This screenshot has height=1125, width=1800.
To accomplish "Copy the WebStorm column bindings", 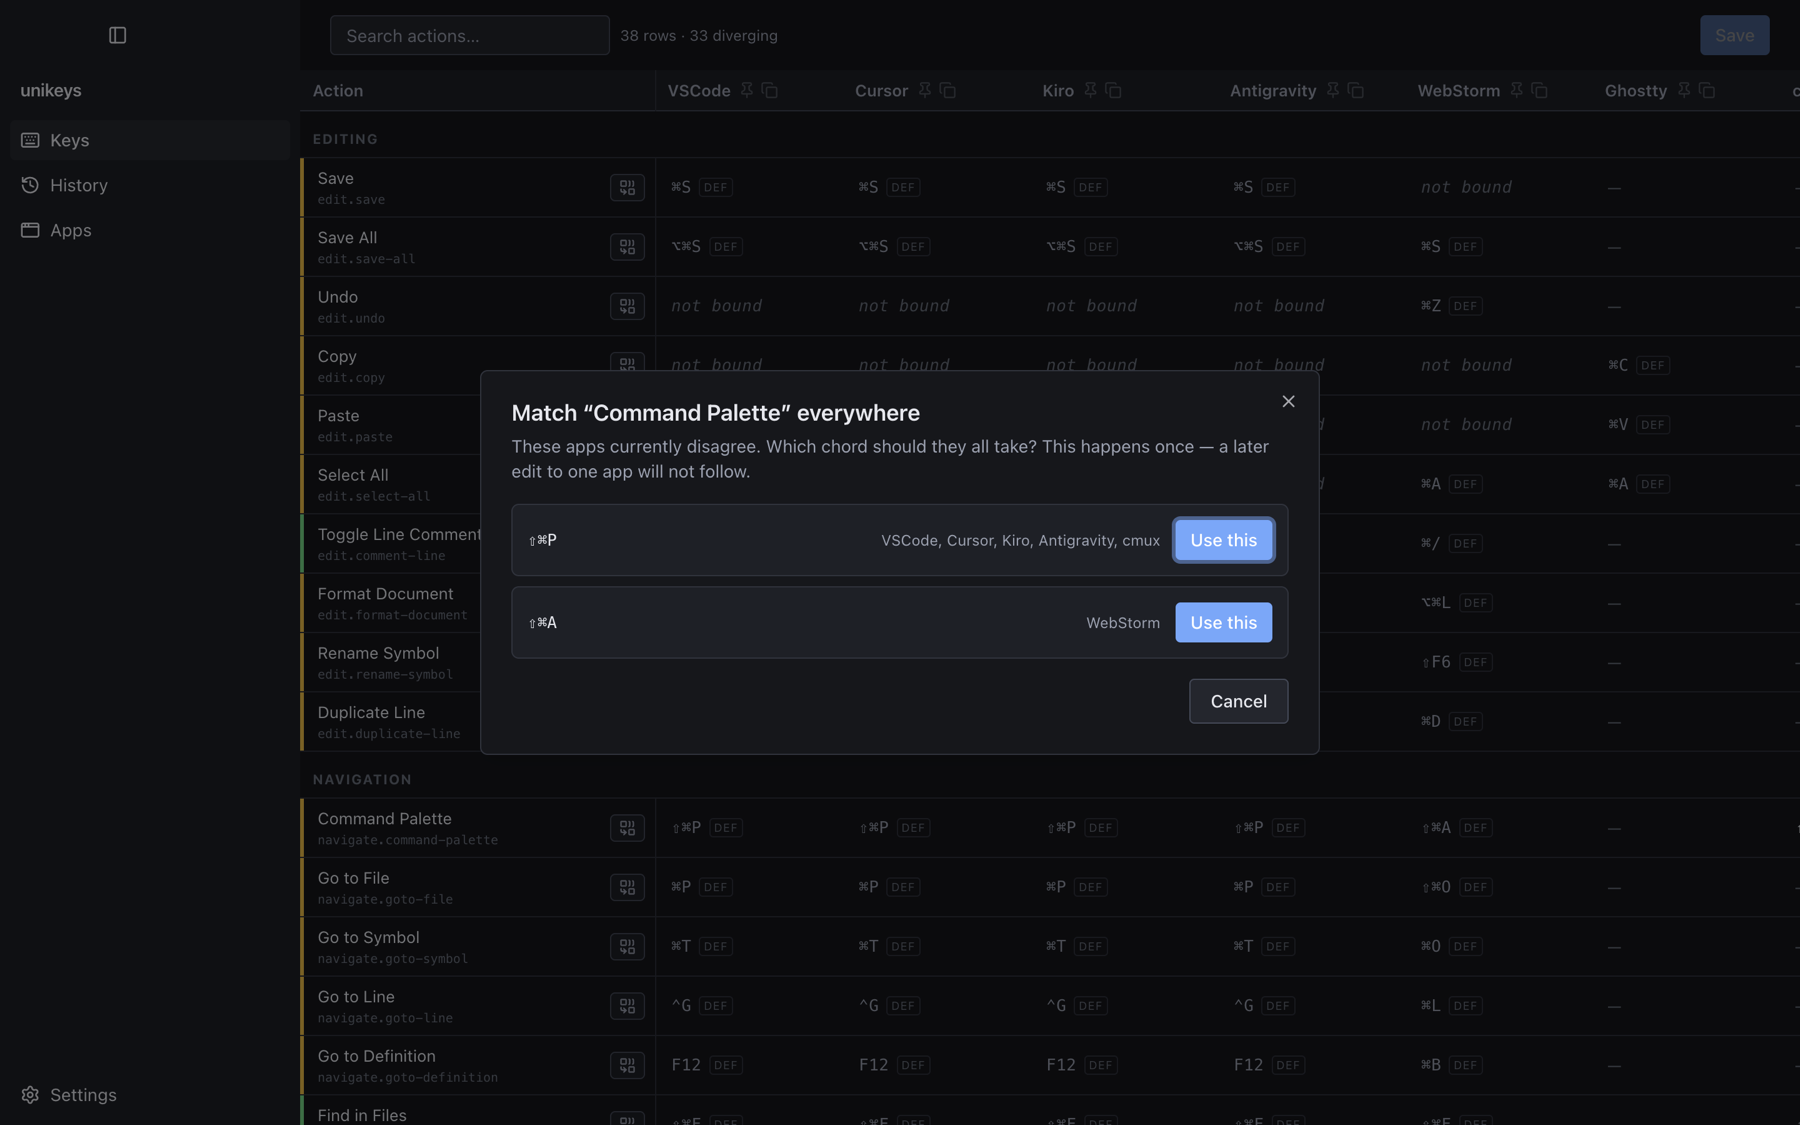I will click(1540, 90).
